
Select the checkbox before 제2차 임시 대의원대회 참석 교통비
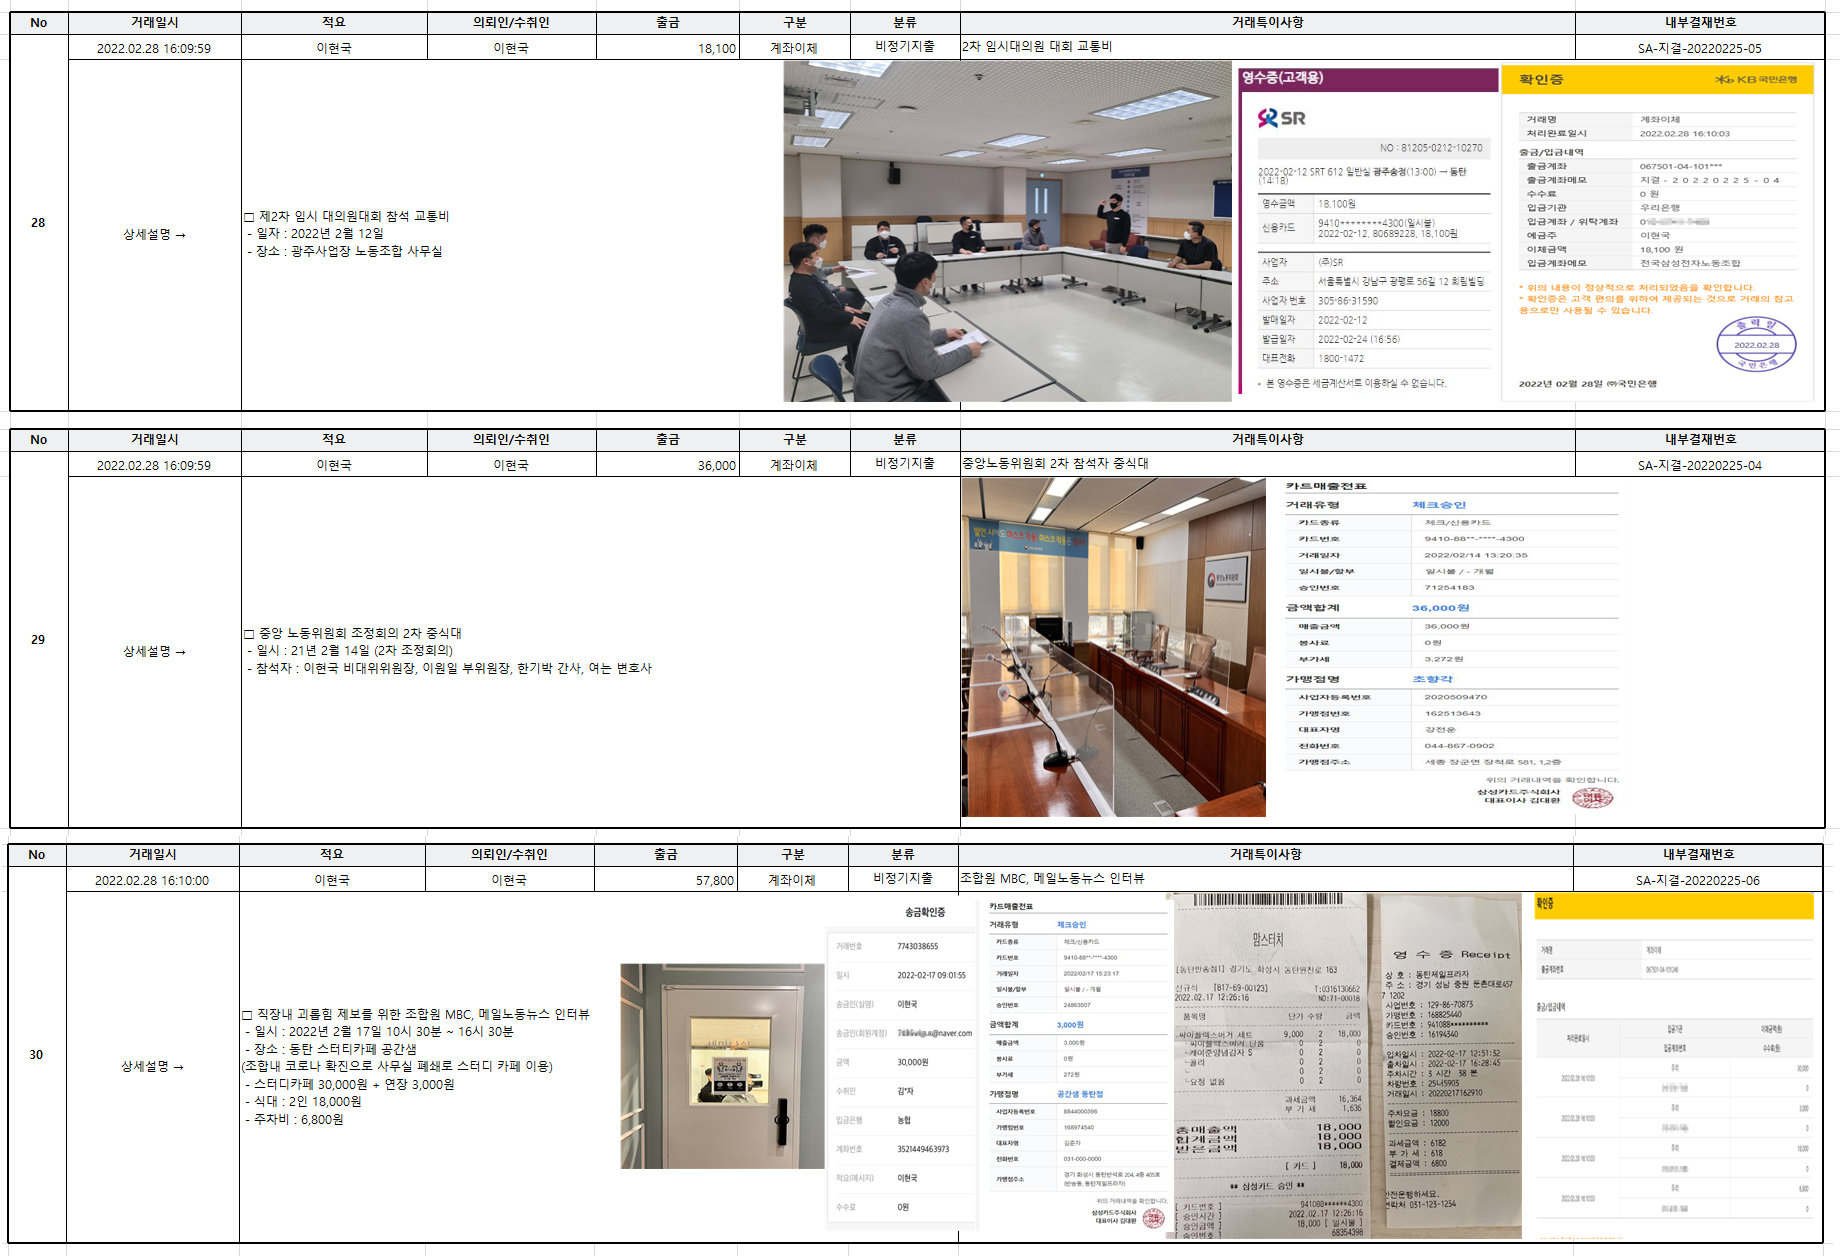tap(249, 217)
